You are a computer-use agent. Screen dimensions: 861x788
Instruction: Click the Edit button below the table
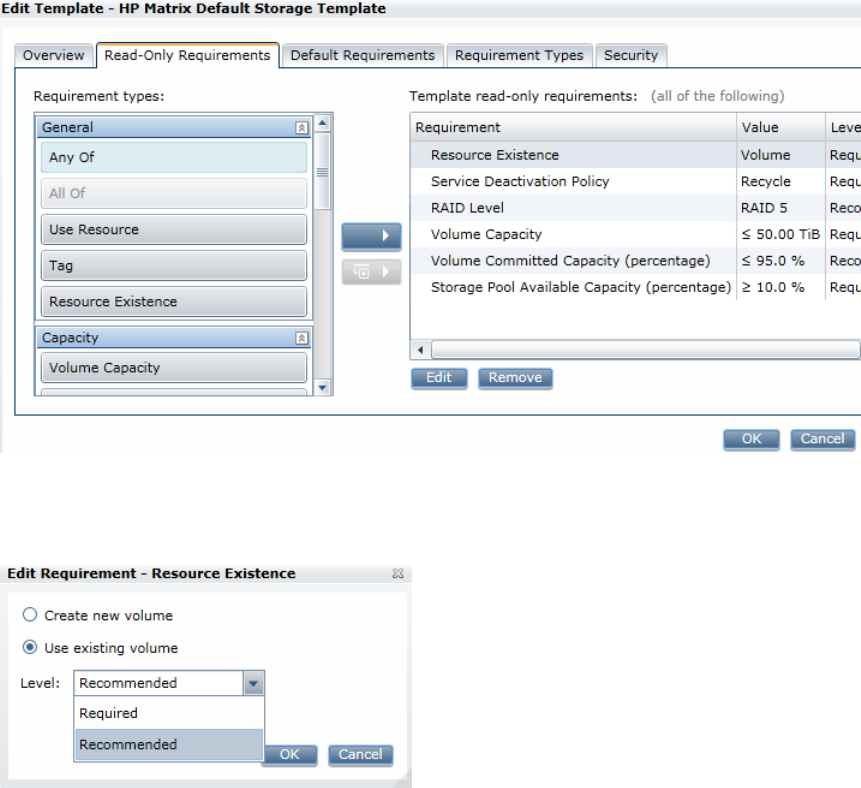pyautogui.click(x=439, y=378)
